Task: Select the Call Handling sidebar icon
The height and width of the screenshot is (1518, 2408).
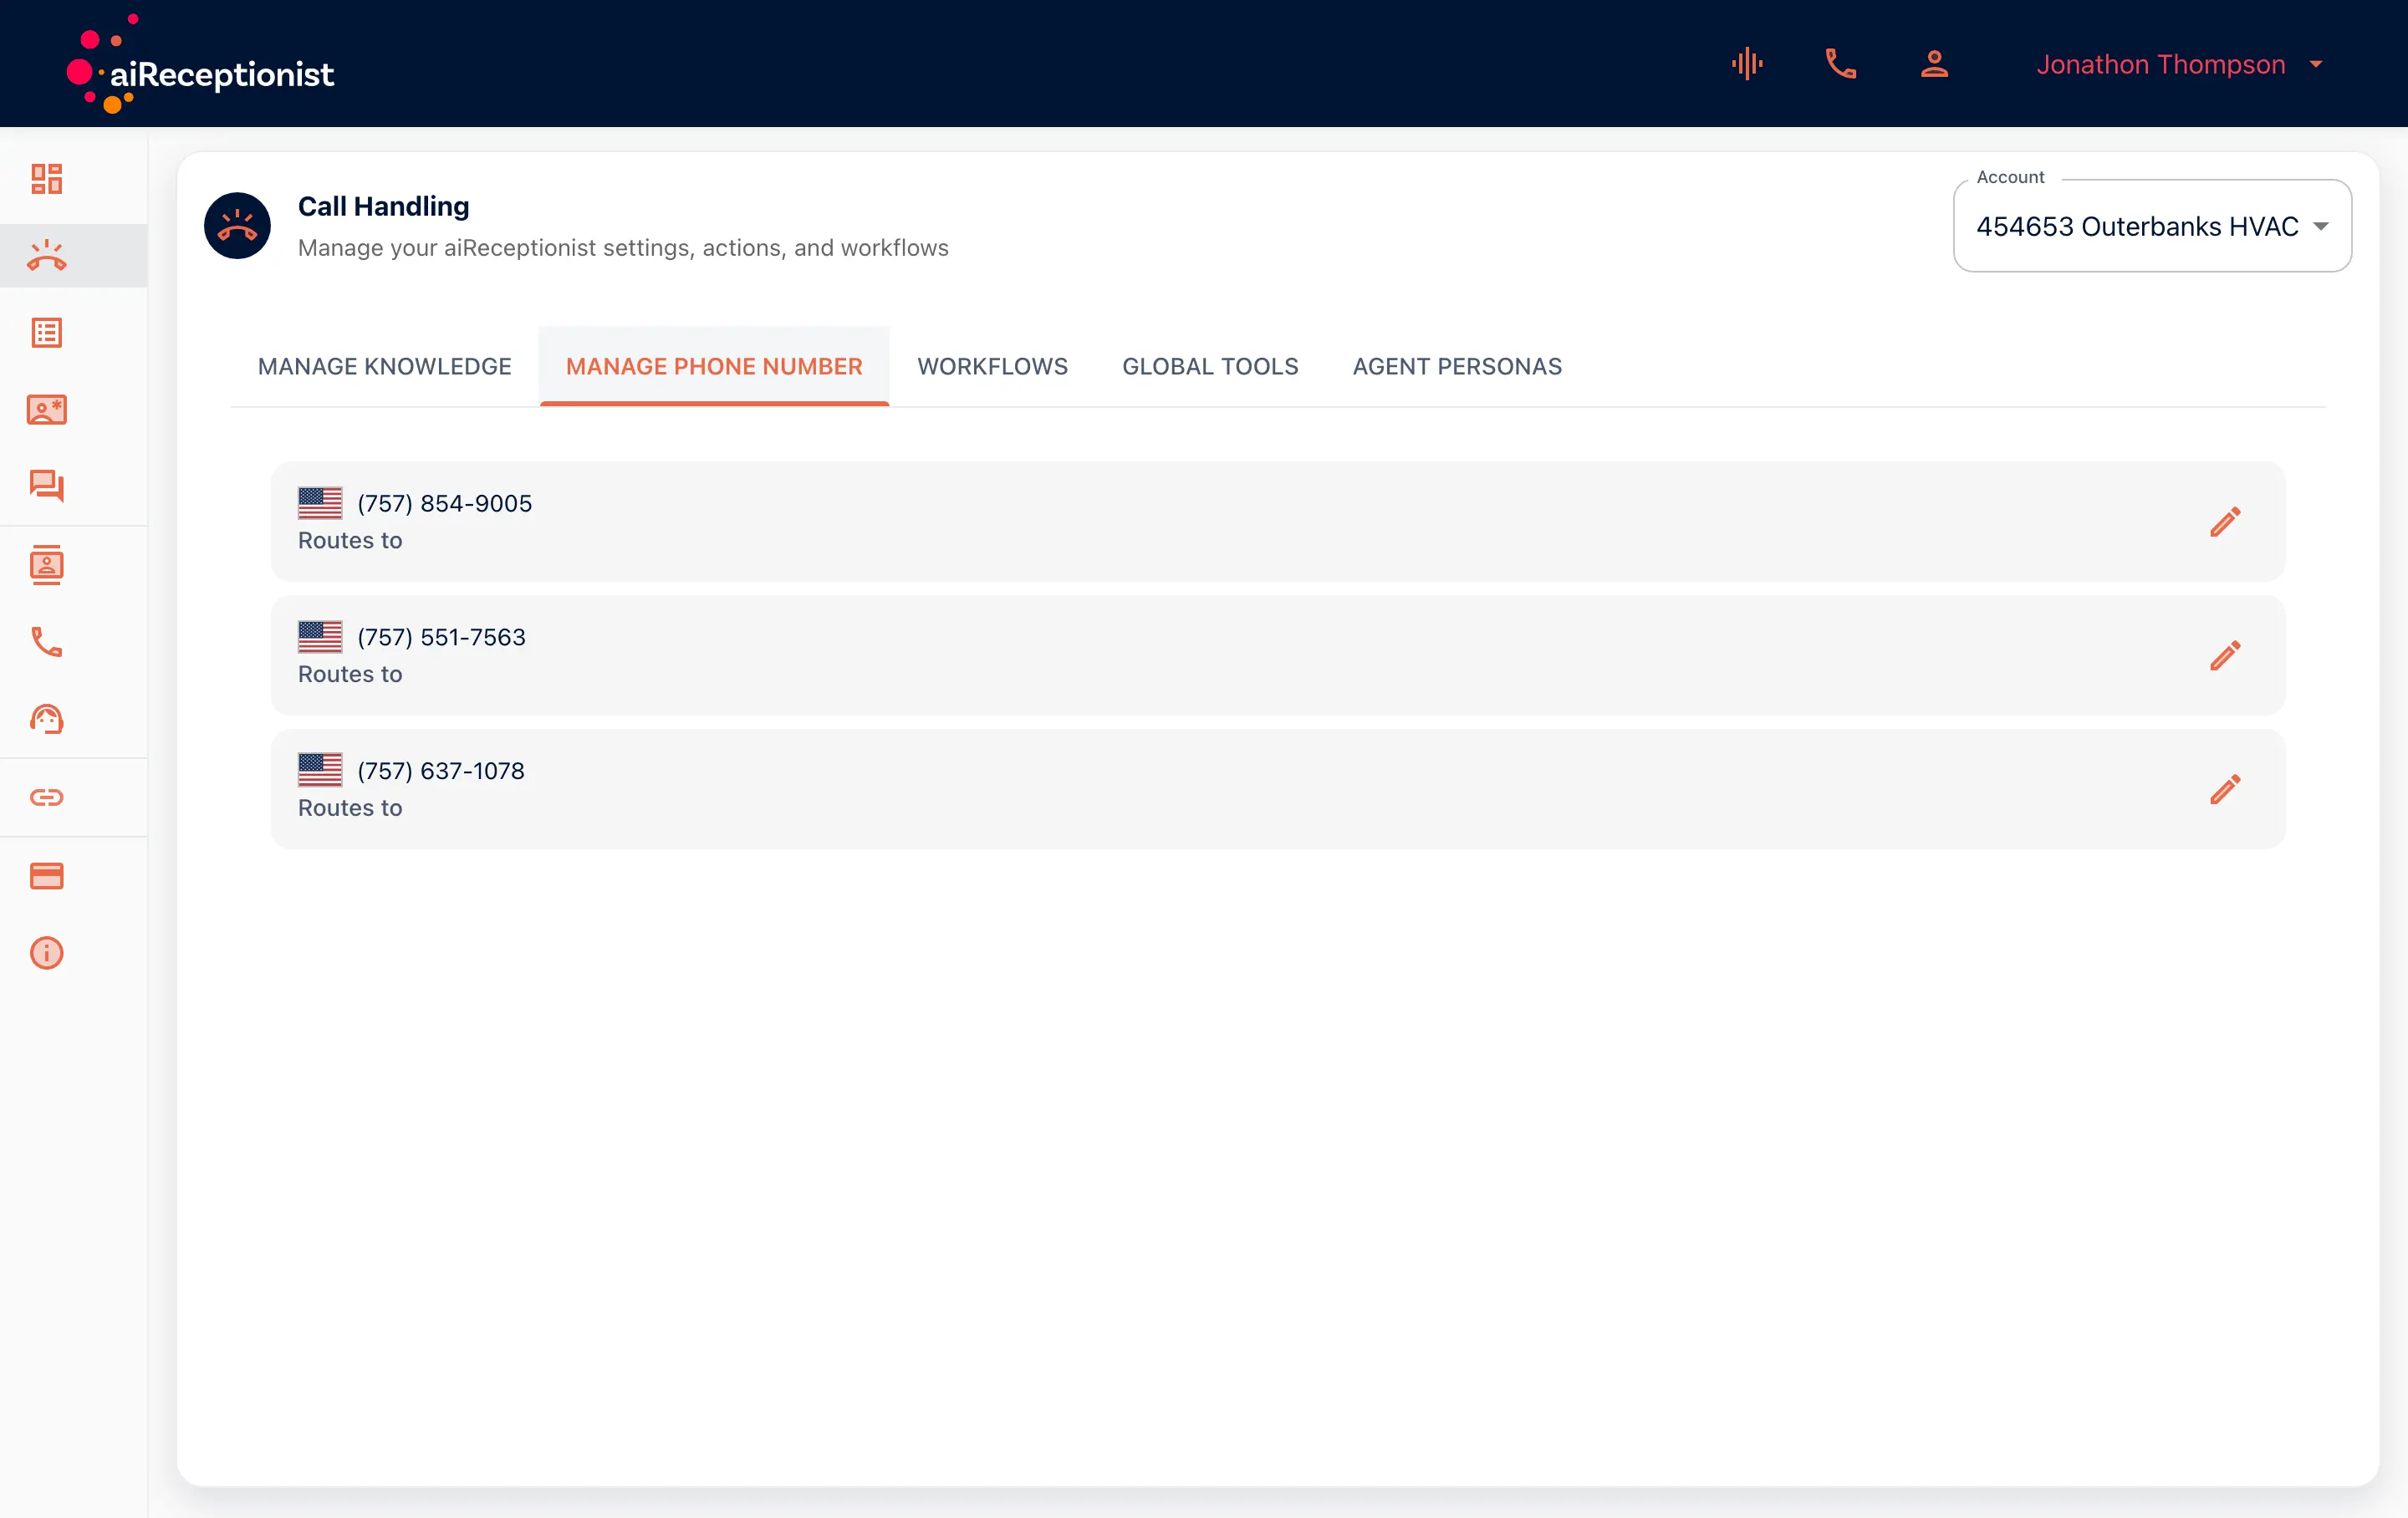Action: pyautogui.click(x=46, y=256)
